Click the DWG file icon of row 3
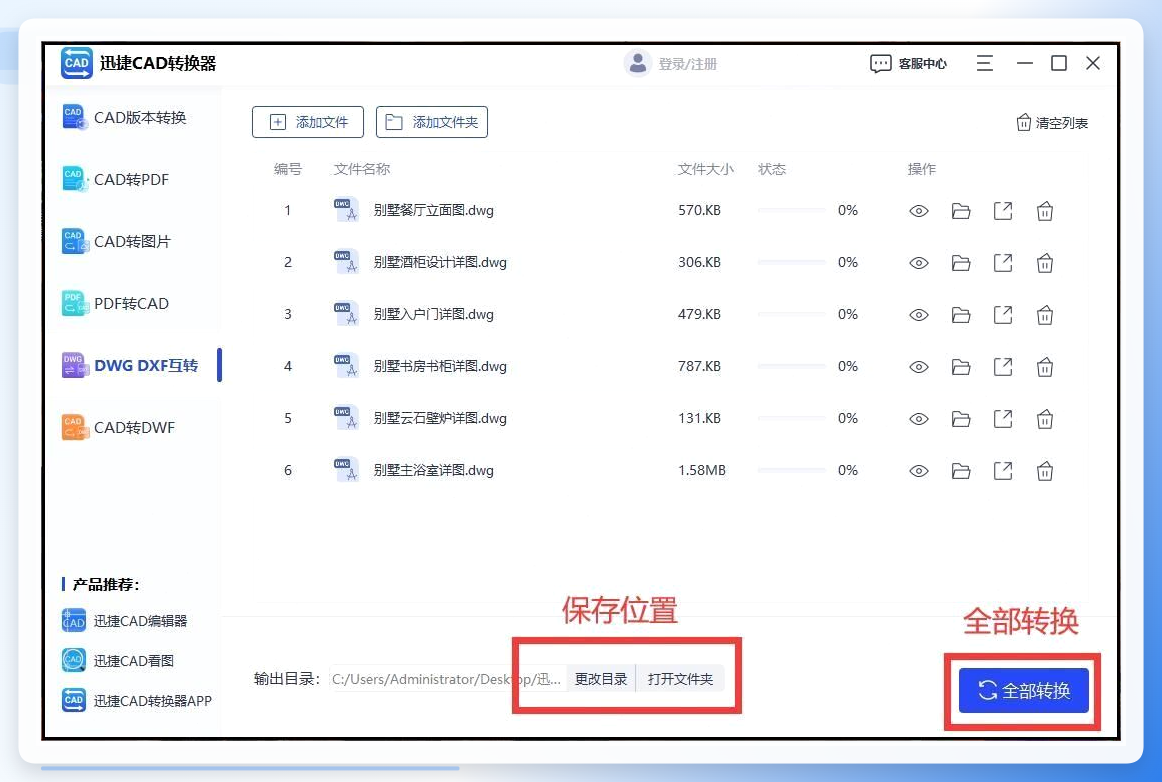The width and height of the screenshot is (1162, 782). point(346,314)
